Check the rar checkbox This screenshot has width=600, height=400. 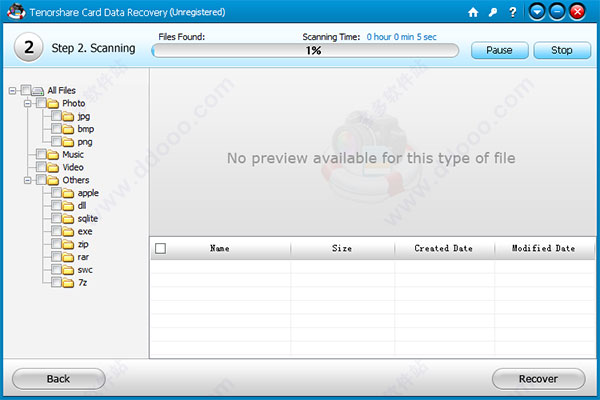tap(56, 256)
